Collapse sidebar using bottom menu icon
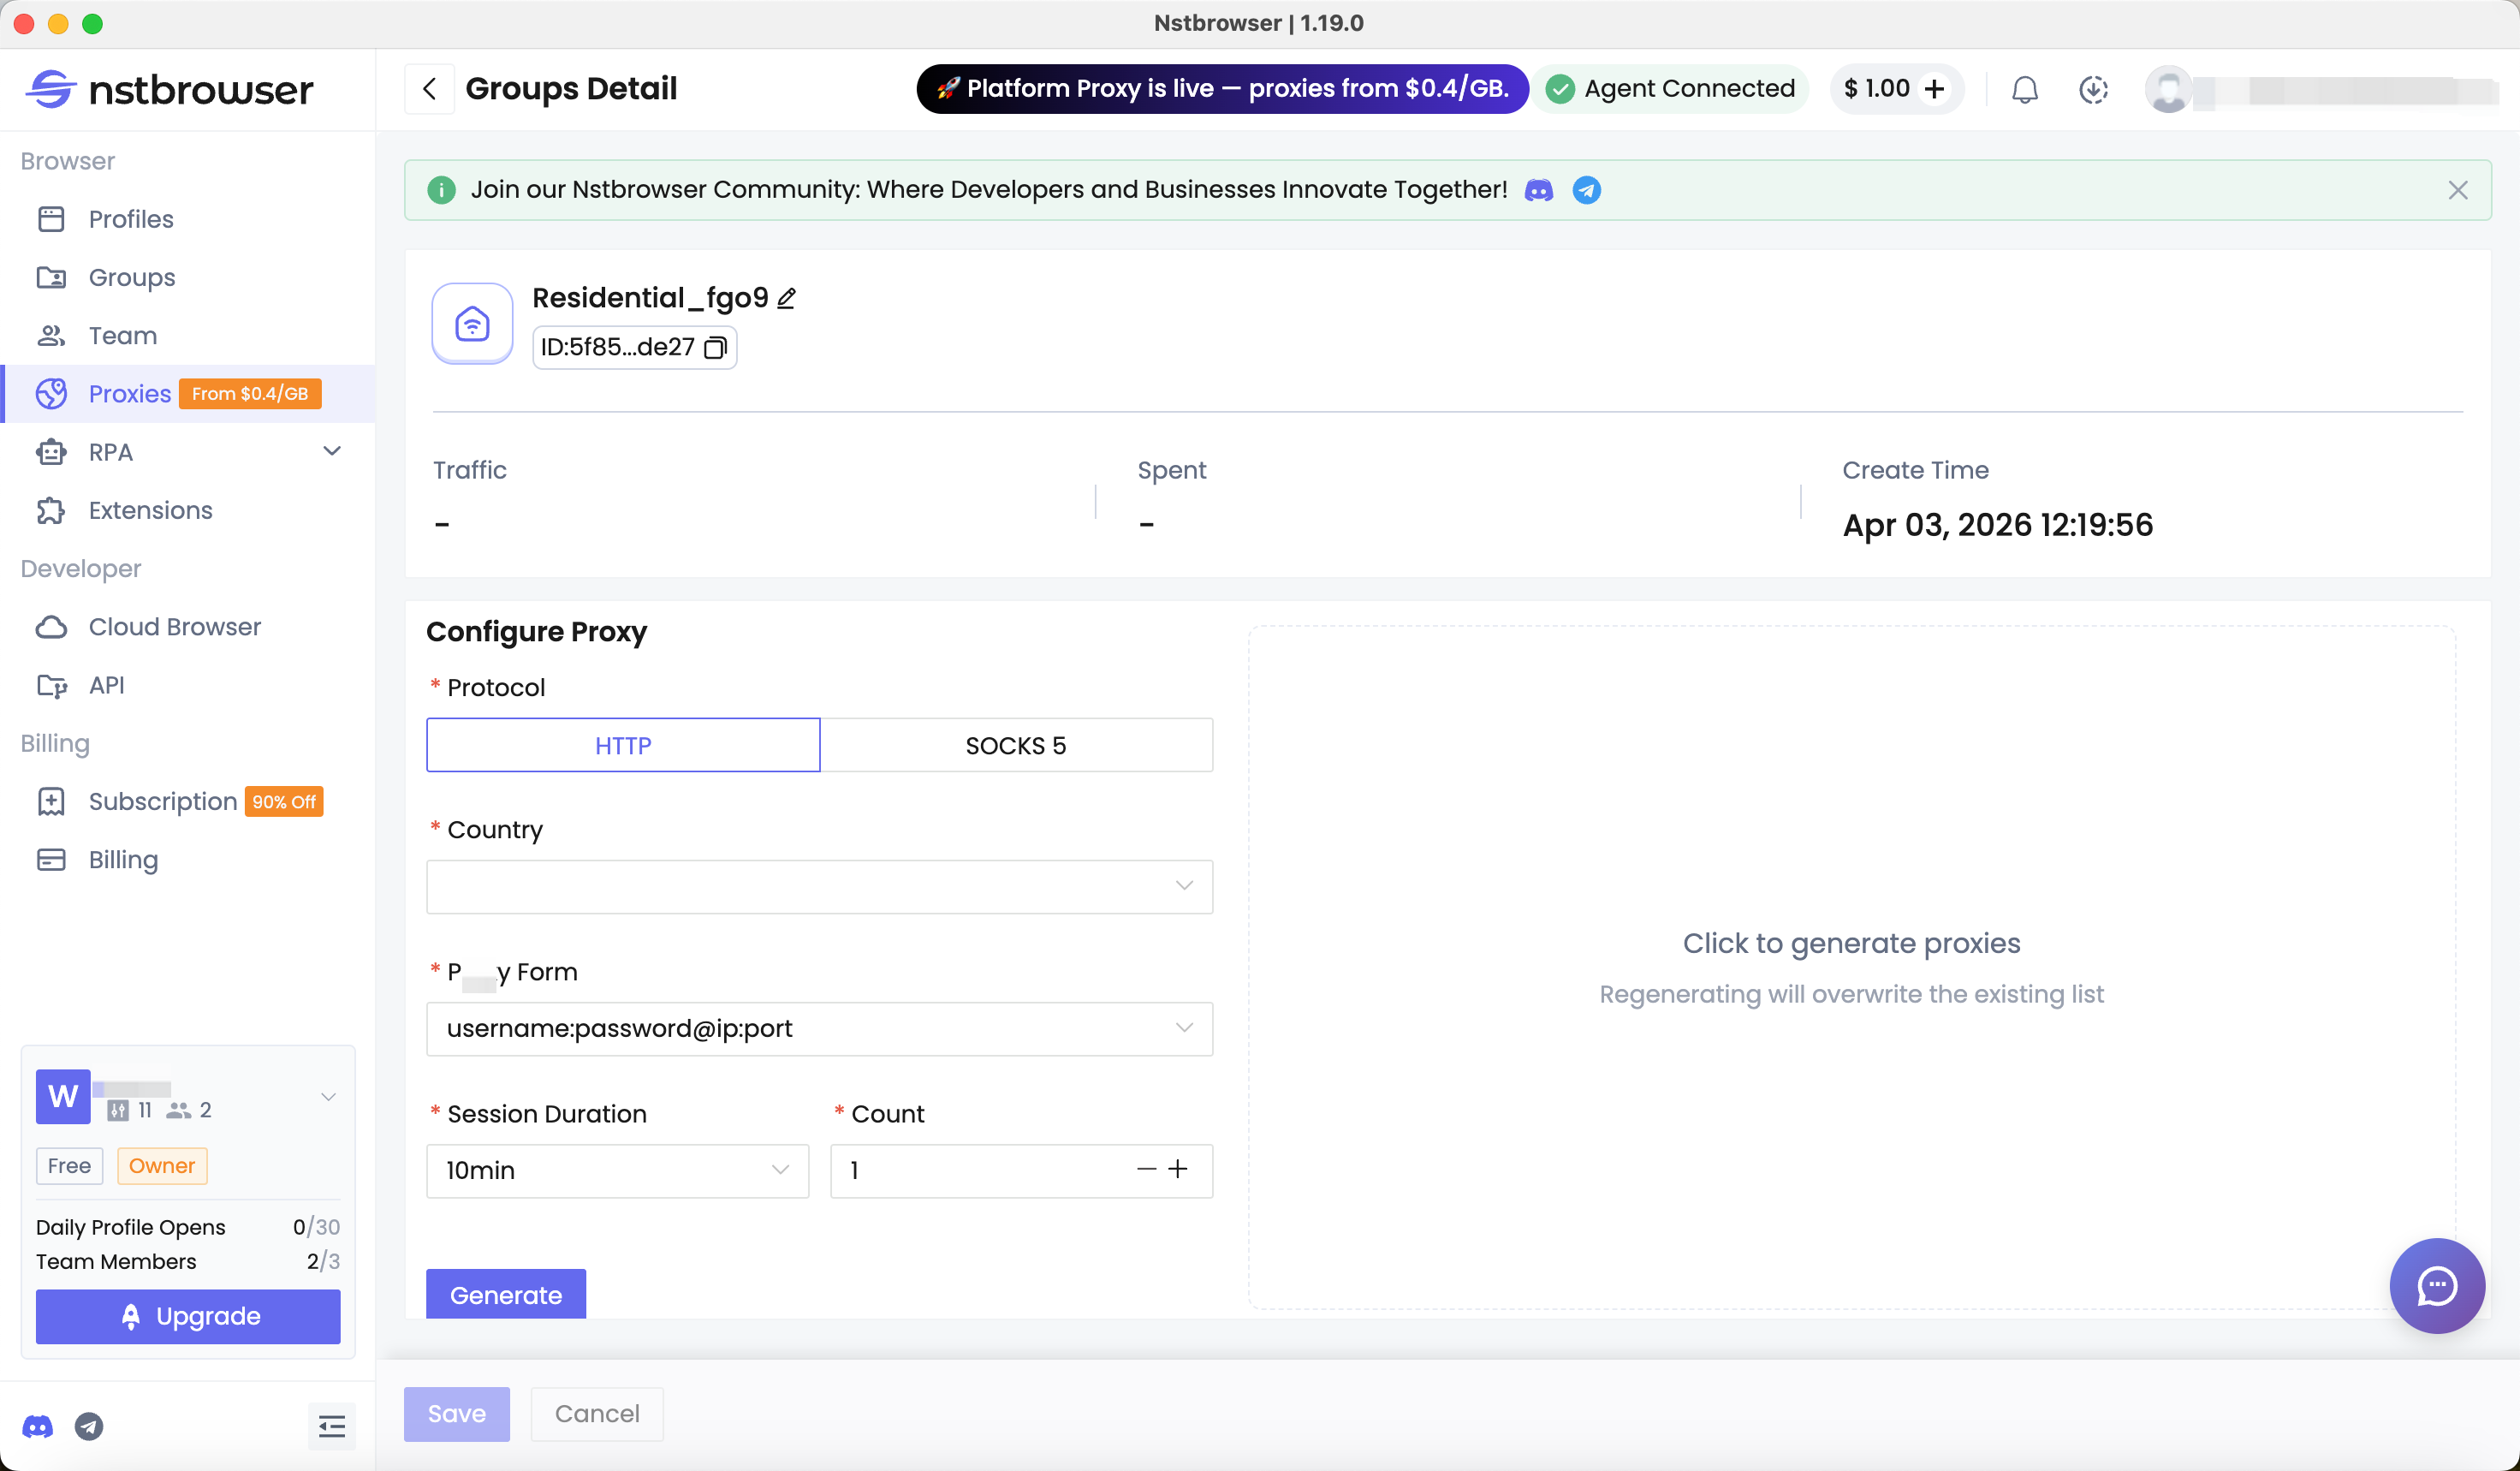 (331, 1426)
